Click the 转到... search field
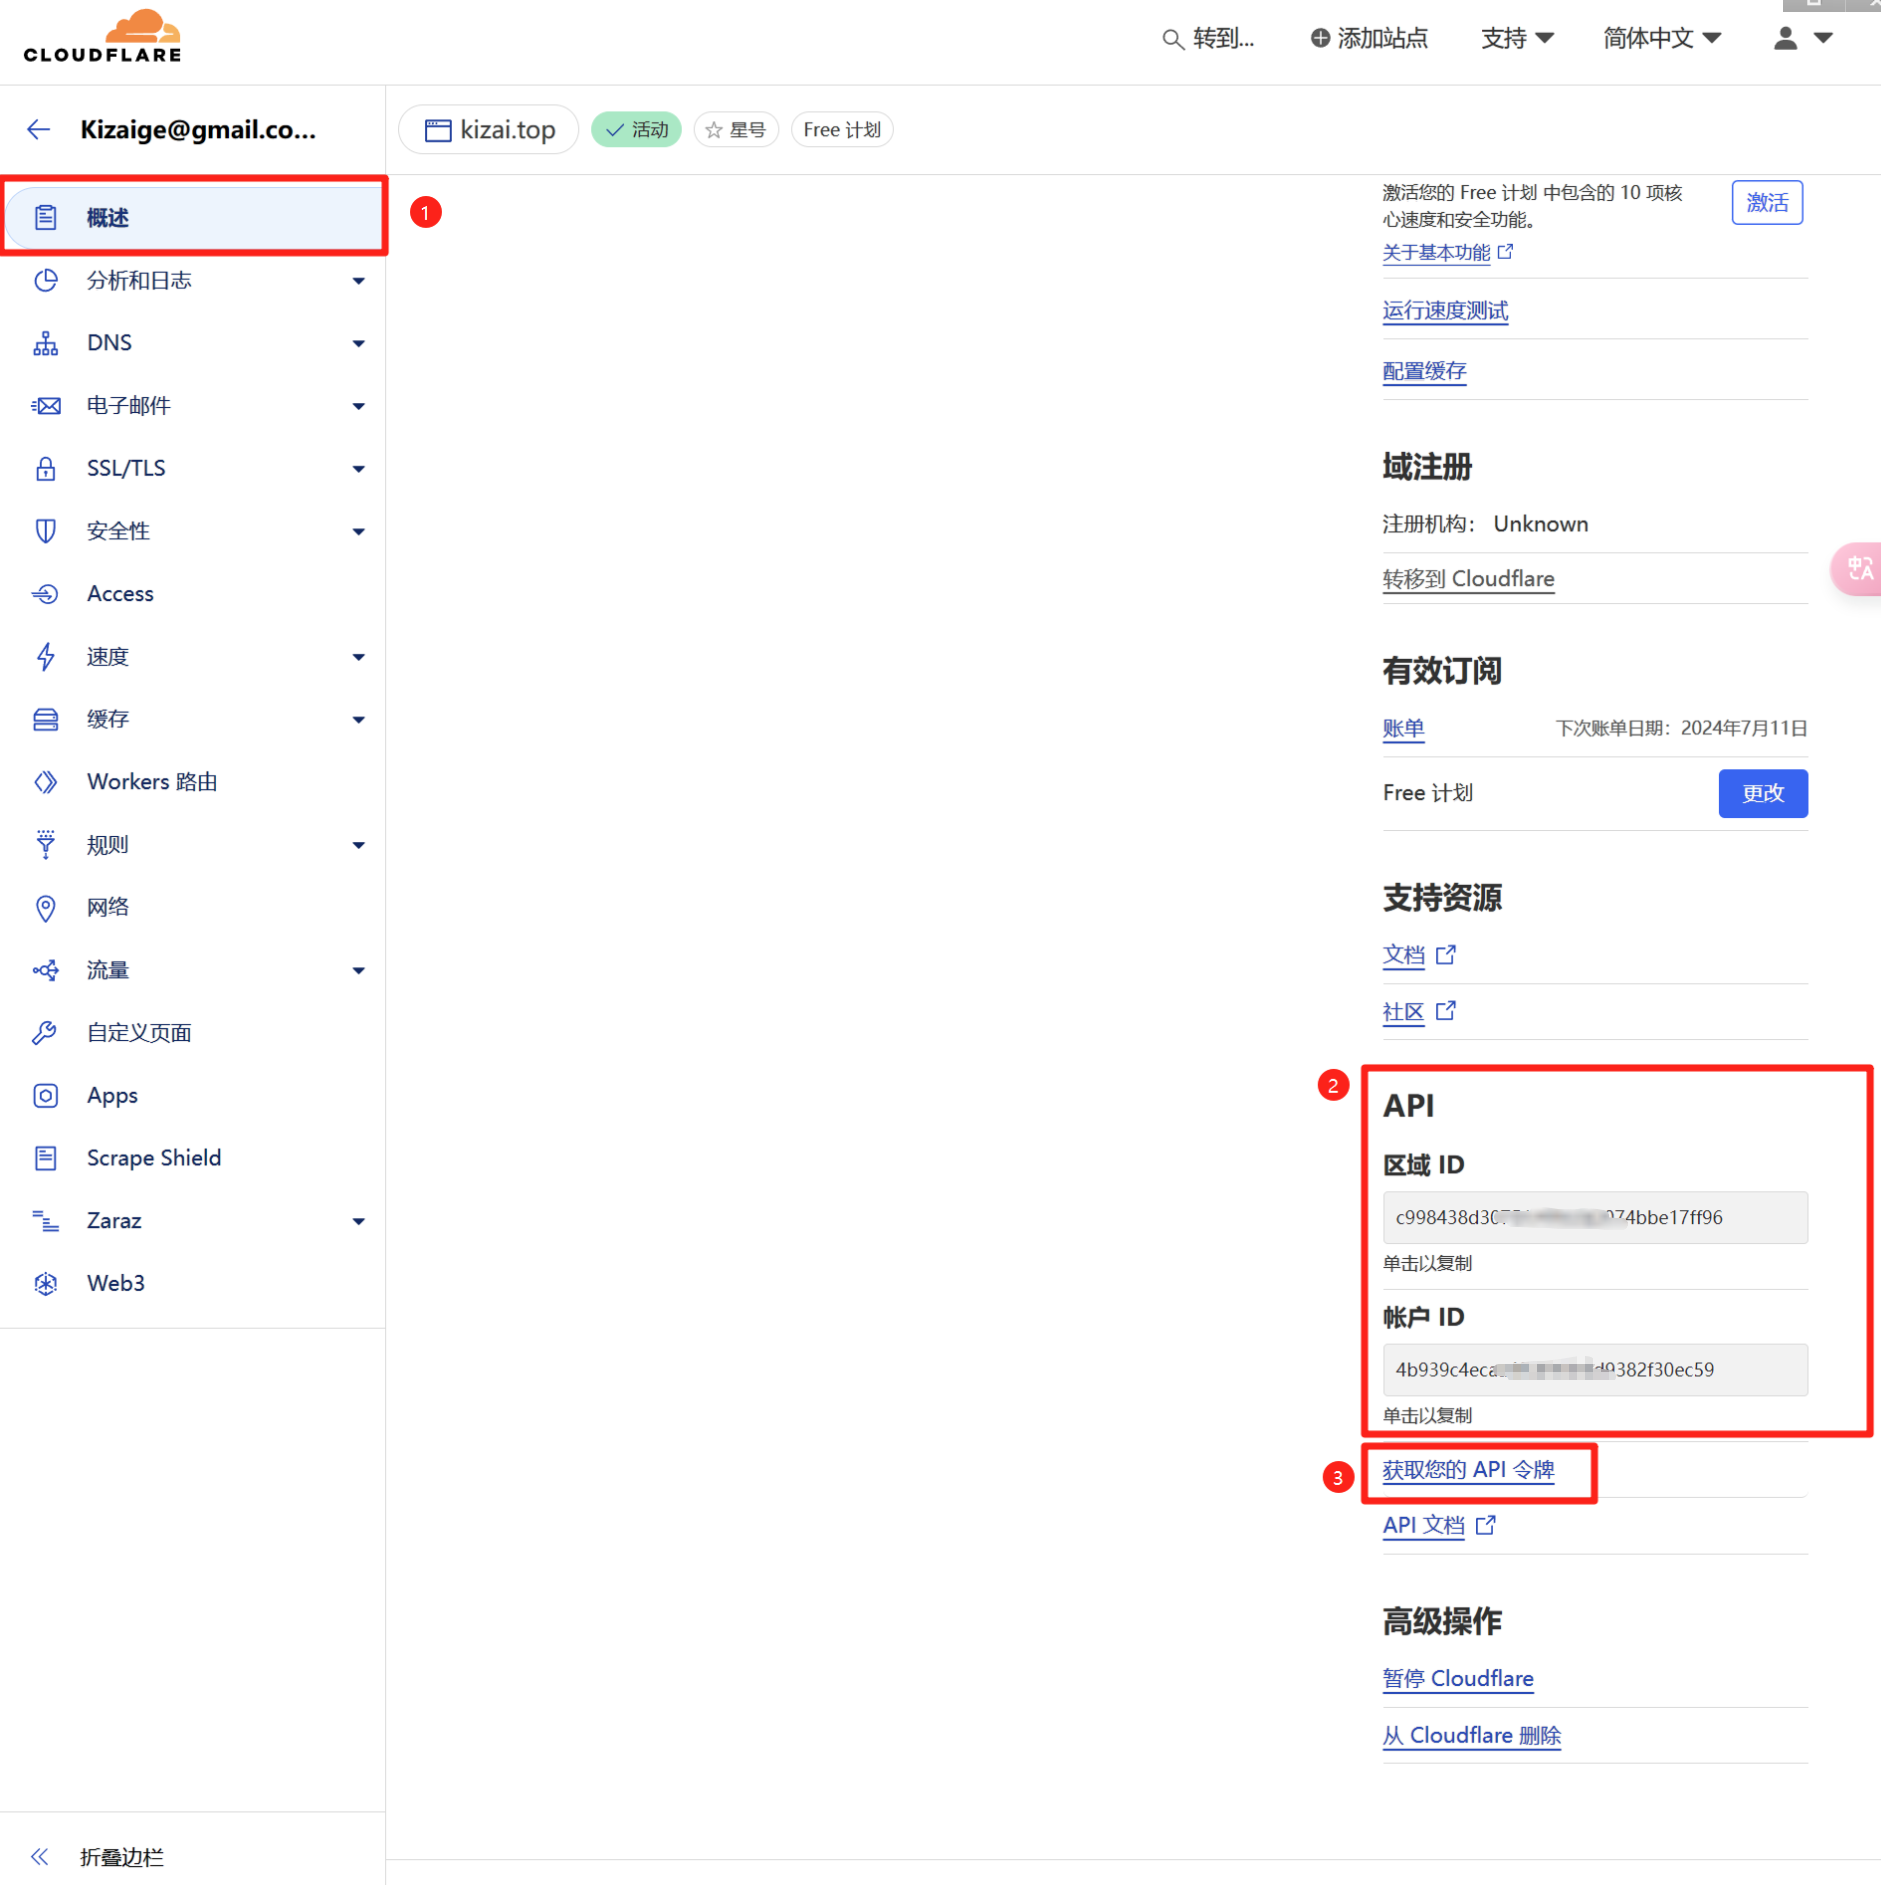This screenshot has height=1885, width=1881. click(x=1208, y=38)
